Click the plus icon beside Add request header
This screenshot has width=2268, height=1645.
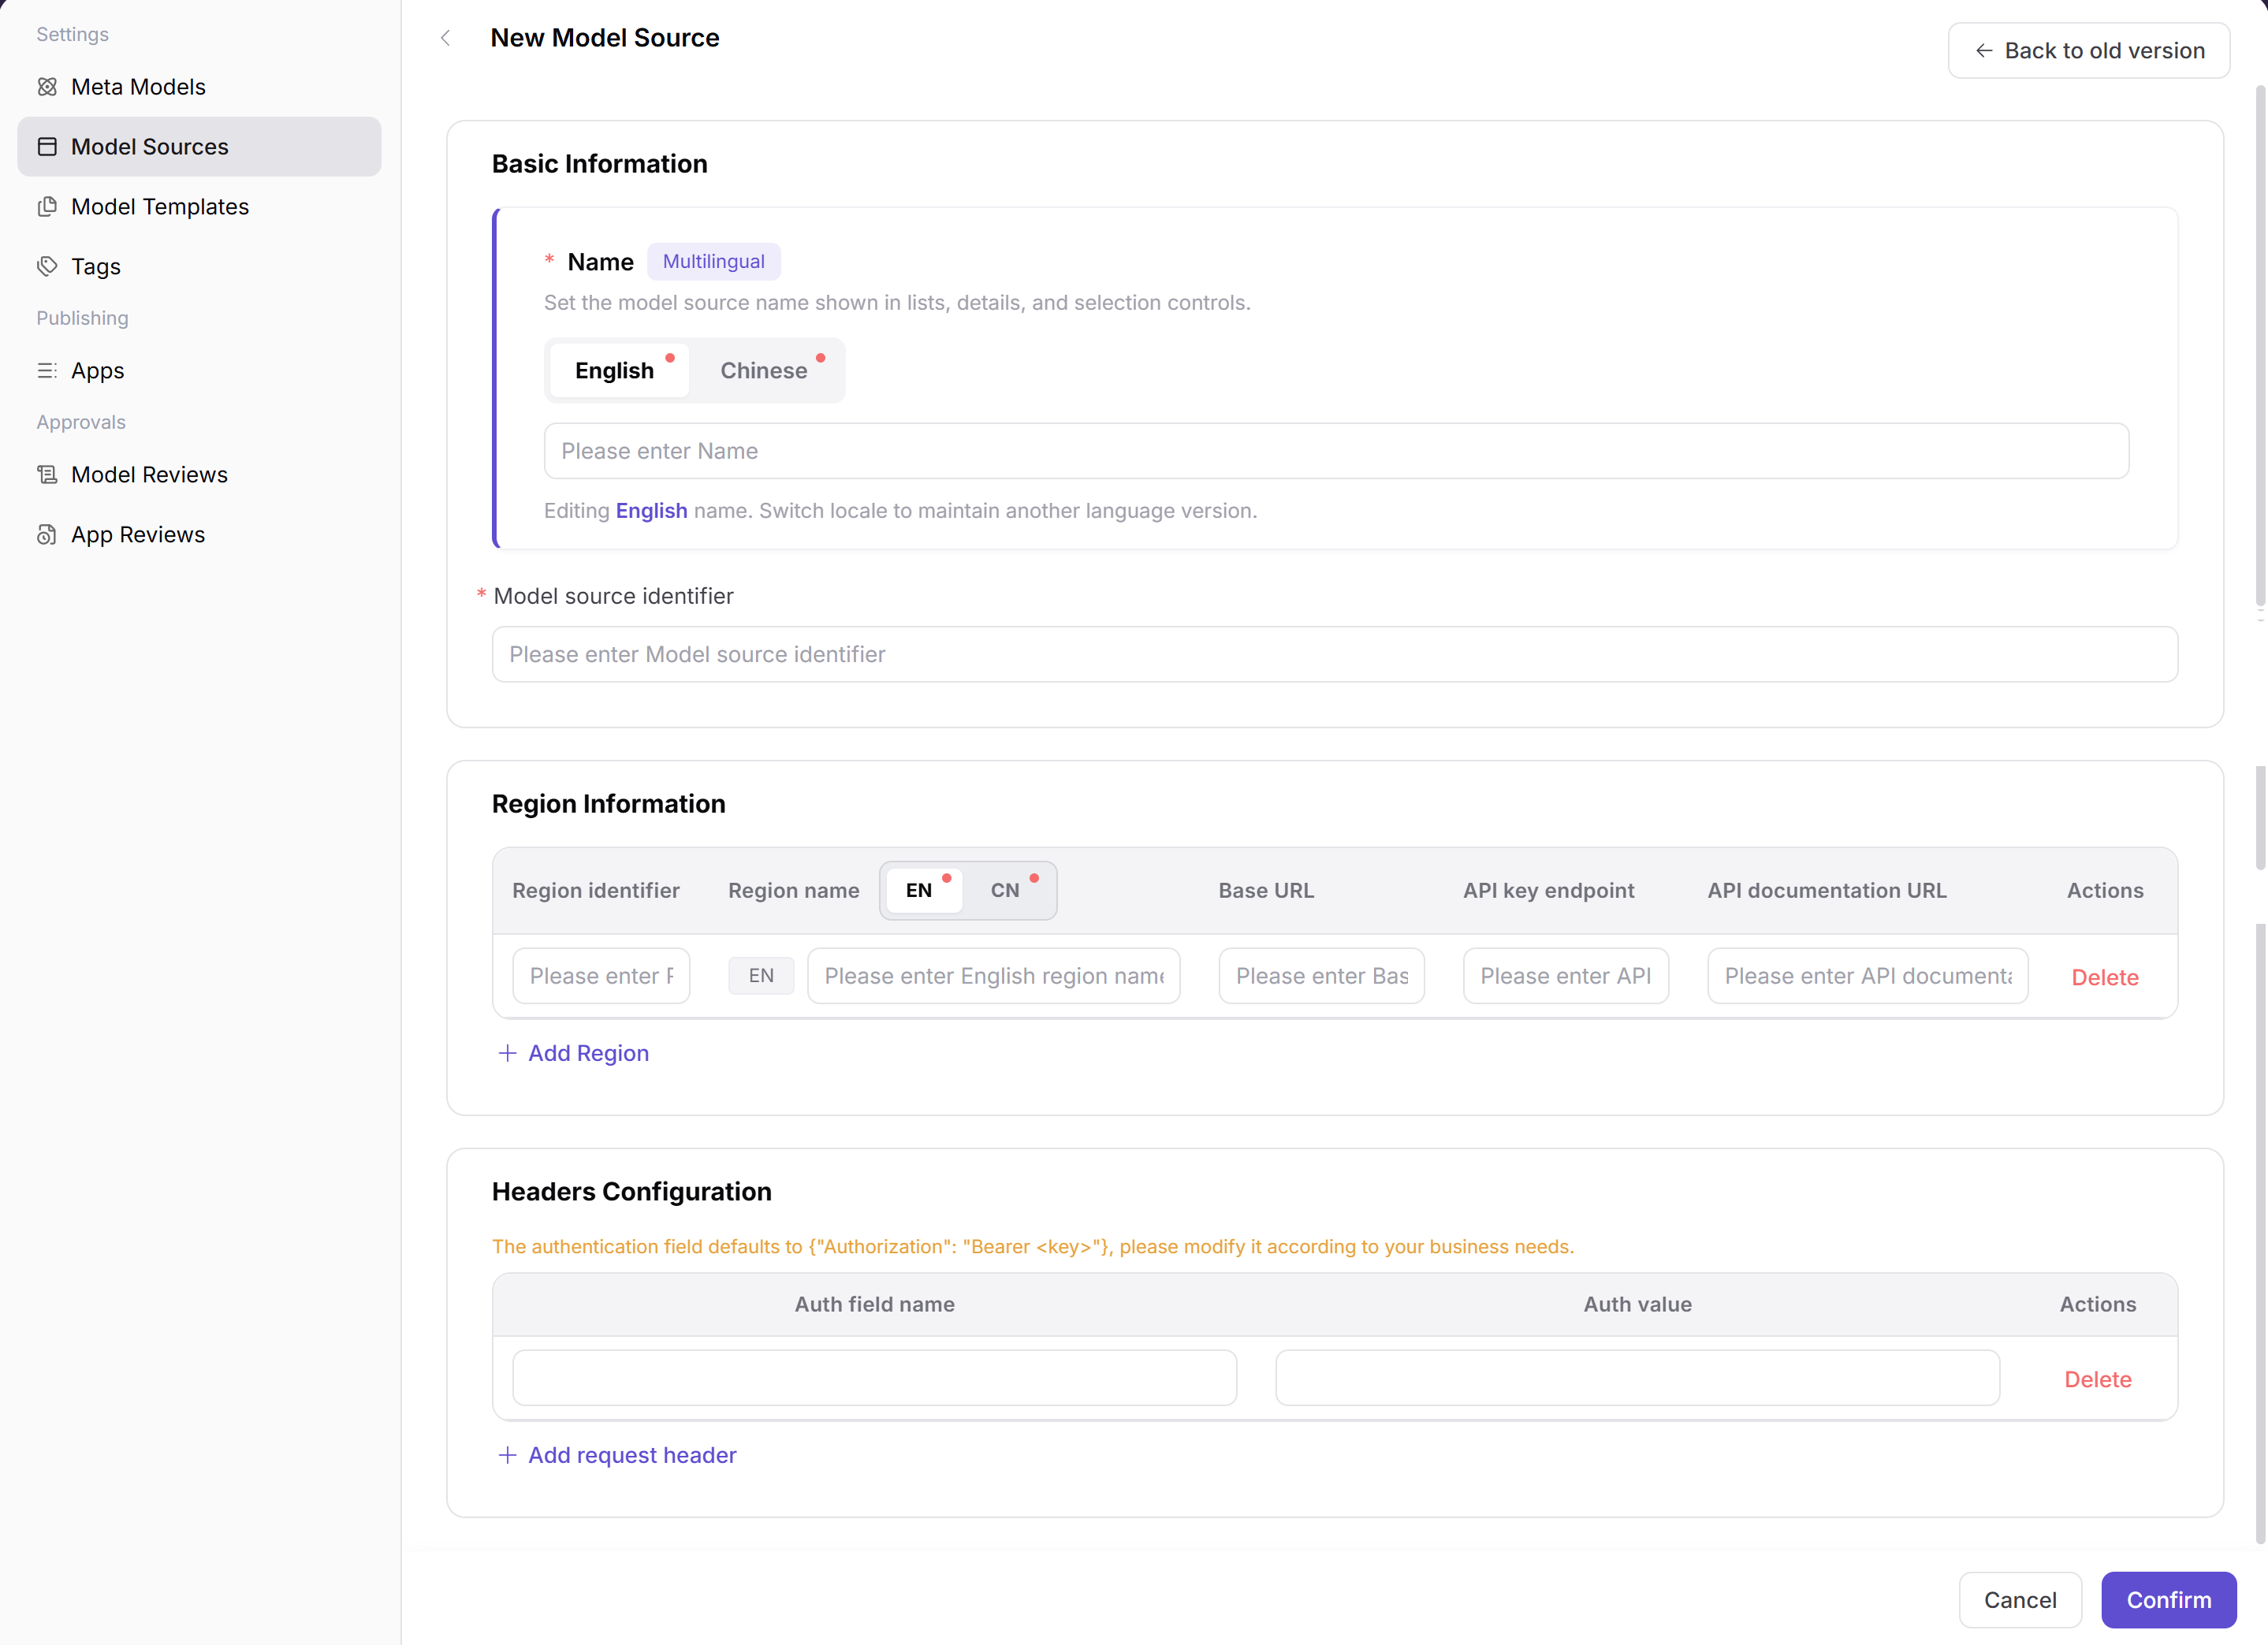507,1455
